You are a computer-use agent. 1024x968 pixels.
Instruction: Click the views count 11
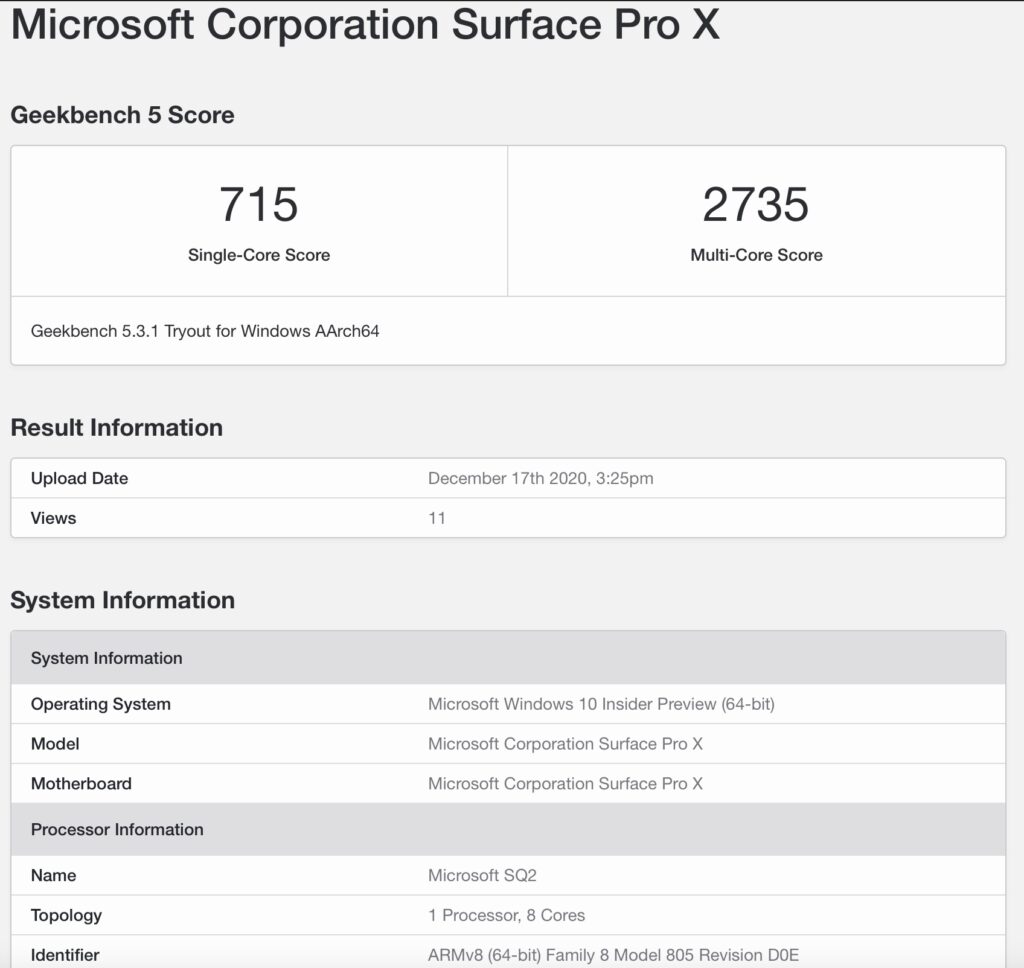[437, 518]
